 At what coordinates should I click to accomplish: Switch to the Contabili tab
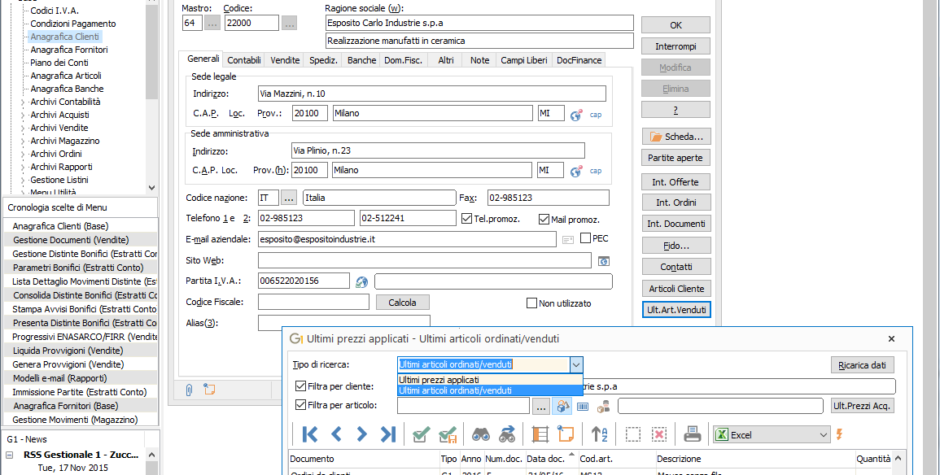click(244, 60)
